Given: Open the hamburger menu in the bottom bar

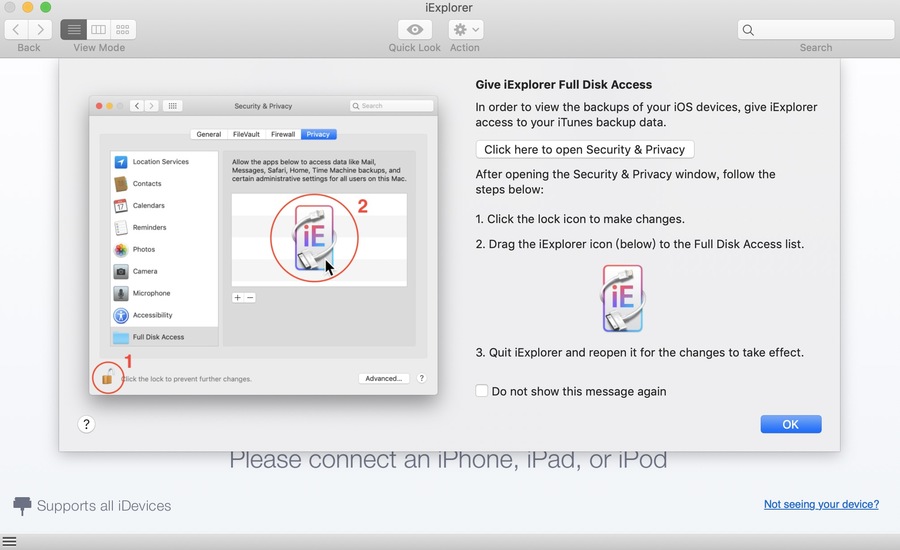Looking at the screenshot, I should pyautogui.click(x=9, y=541).
